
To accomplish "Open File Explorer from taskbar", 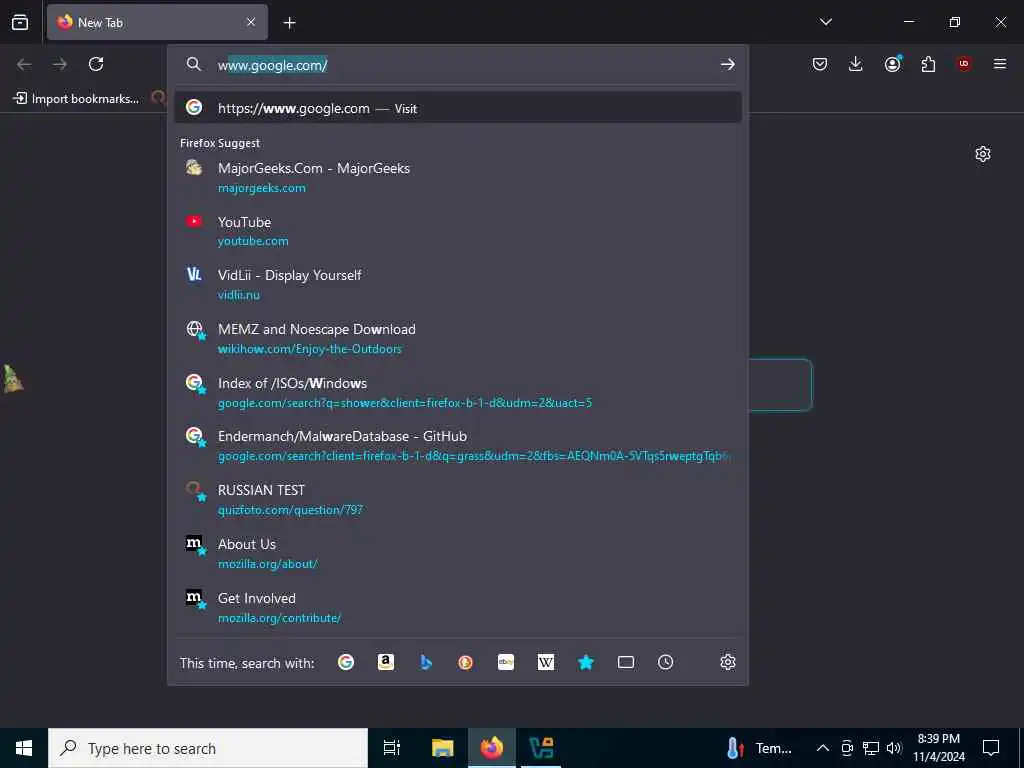I will click(x=443, y=748).
